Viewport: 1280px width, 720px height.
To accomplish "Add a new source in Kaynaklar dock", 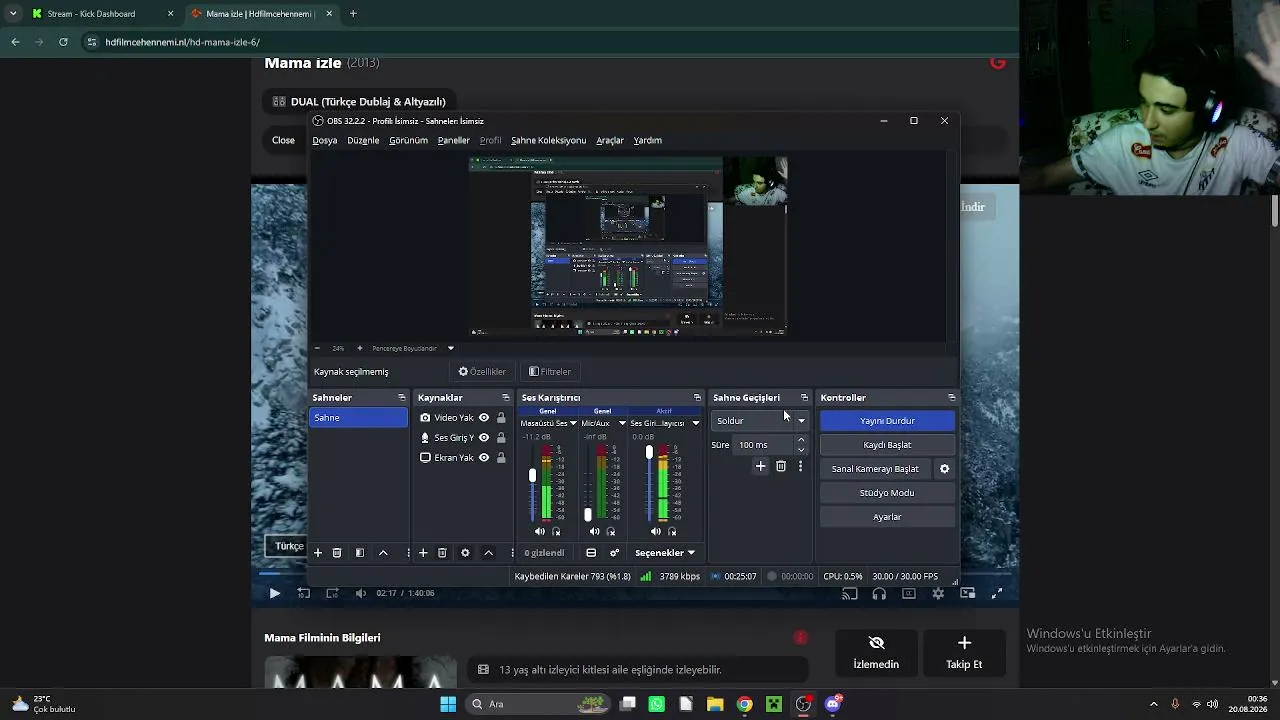I will click(423, 553).
